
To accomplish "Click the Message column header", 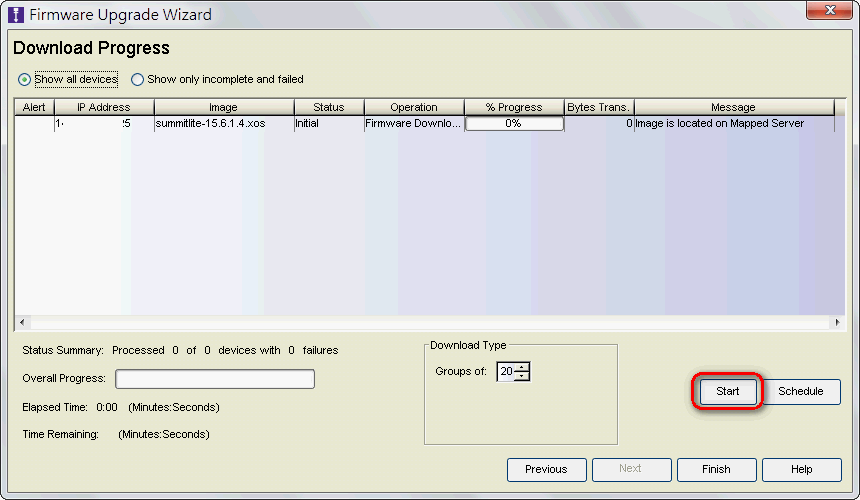I will point(733,107).
